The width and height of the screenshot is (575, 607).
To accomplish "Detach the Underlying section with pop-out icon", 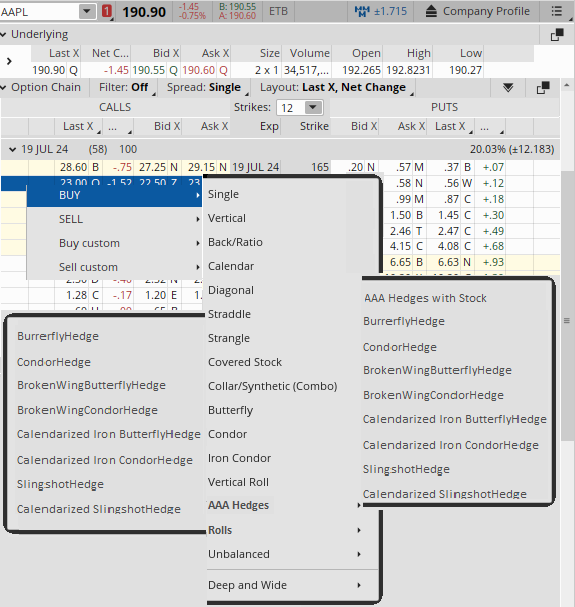I will click(x=557, y=35).
